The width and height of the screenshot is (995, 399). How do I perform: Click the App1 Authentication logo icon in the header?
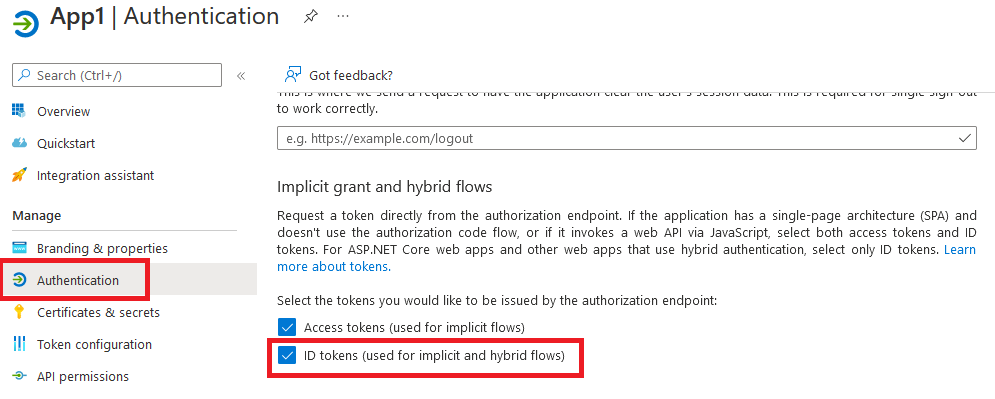click(x=25, y=25)
